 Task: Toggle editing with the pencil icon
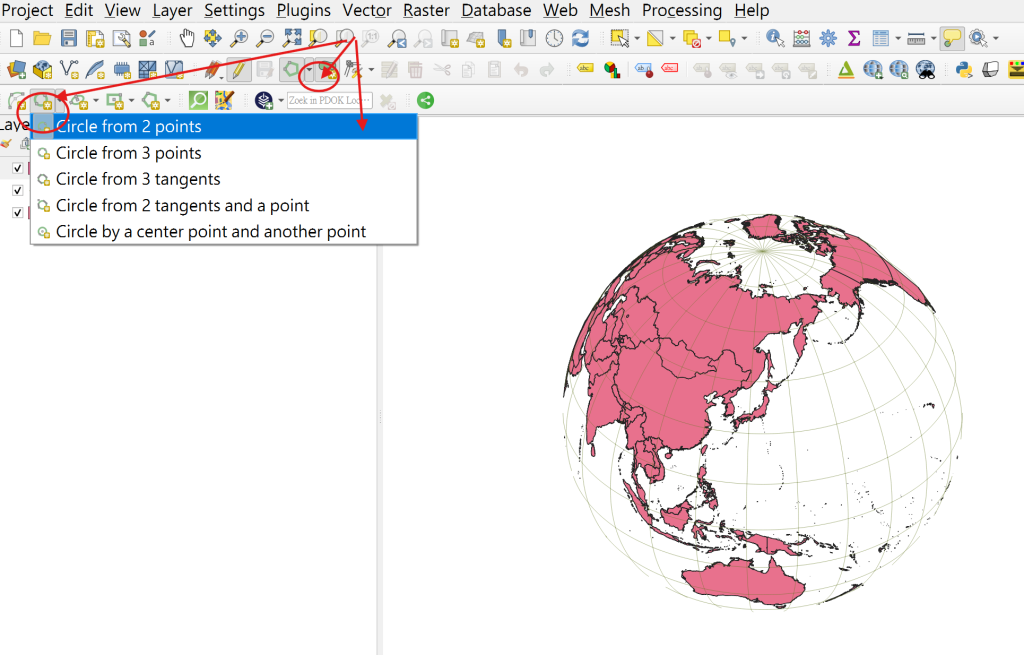point(238,69)
